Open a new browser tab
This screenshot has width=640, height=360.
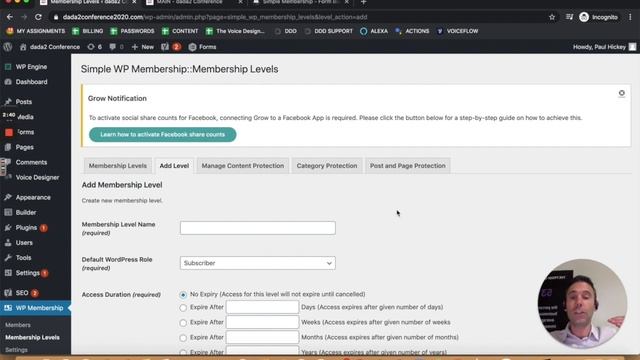click(363, 2)
